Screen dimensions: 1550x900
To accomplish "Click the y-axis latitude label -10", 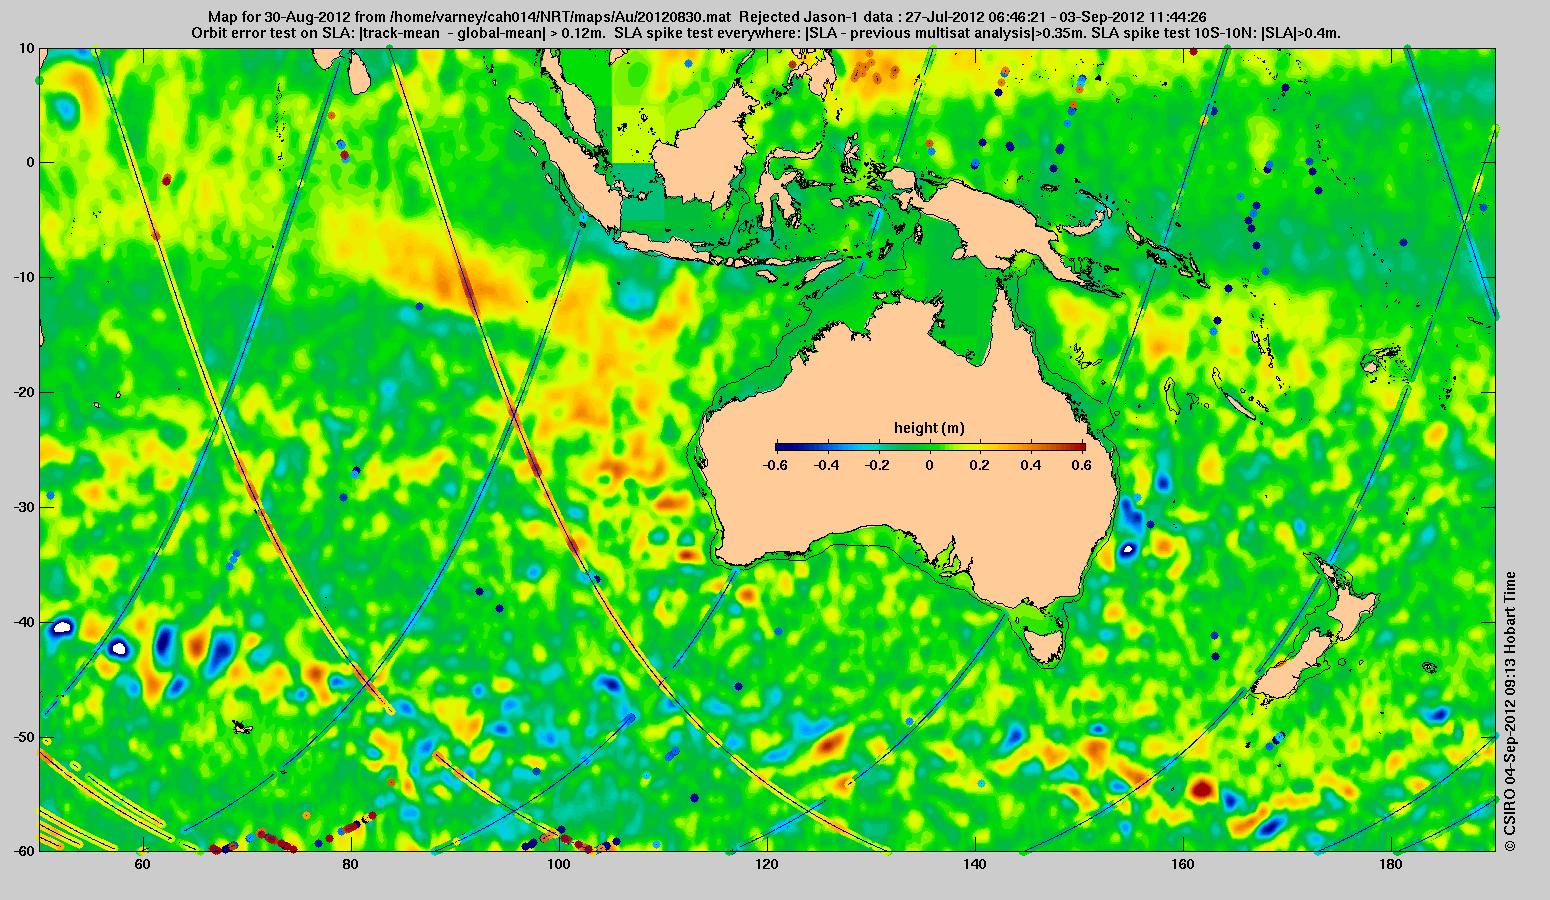I will (23, 277).
